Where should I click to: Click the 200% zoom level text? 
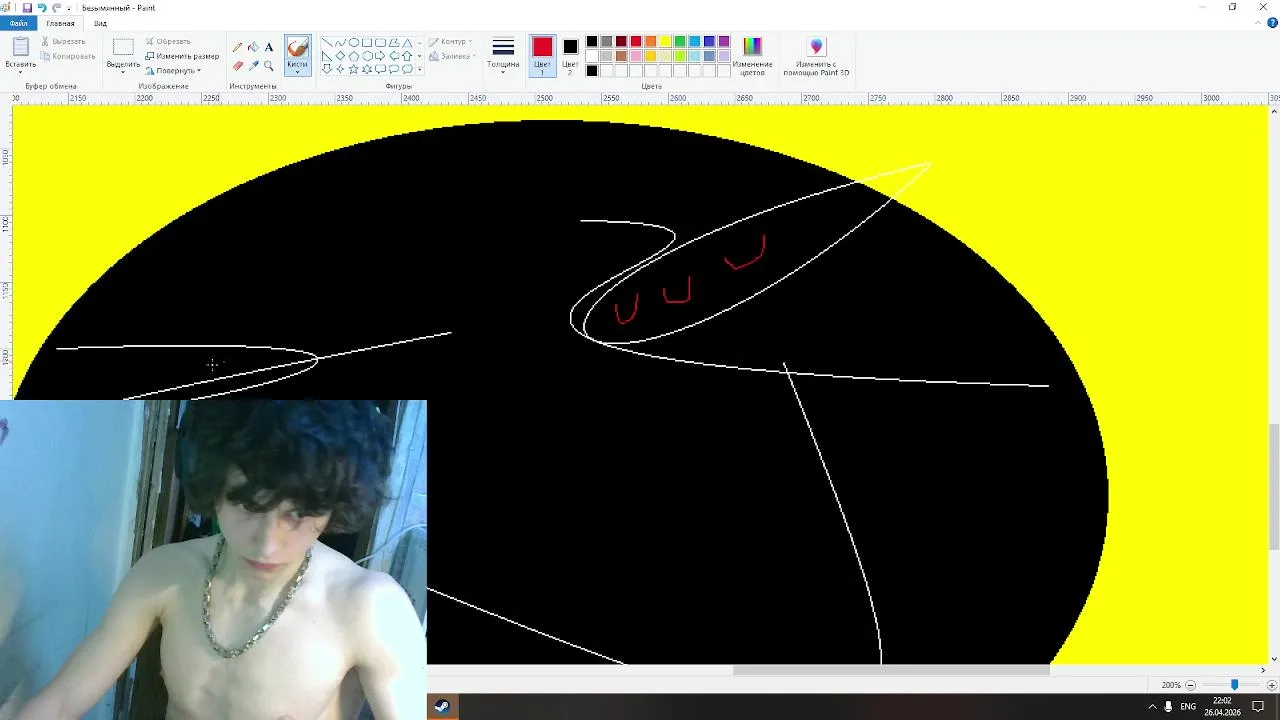1171,685
